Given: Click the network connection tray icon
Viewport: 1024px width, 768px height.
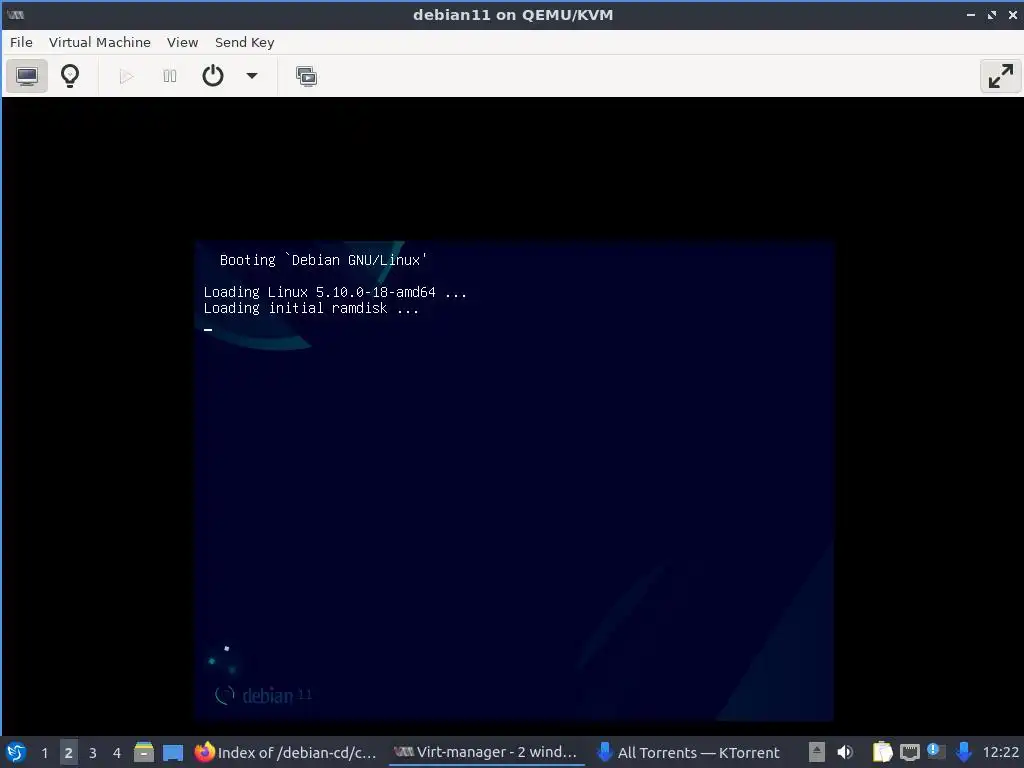Looking at the screenshot, I should (x=910, y=752).
